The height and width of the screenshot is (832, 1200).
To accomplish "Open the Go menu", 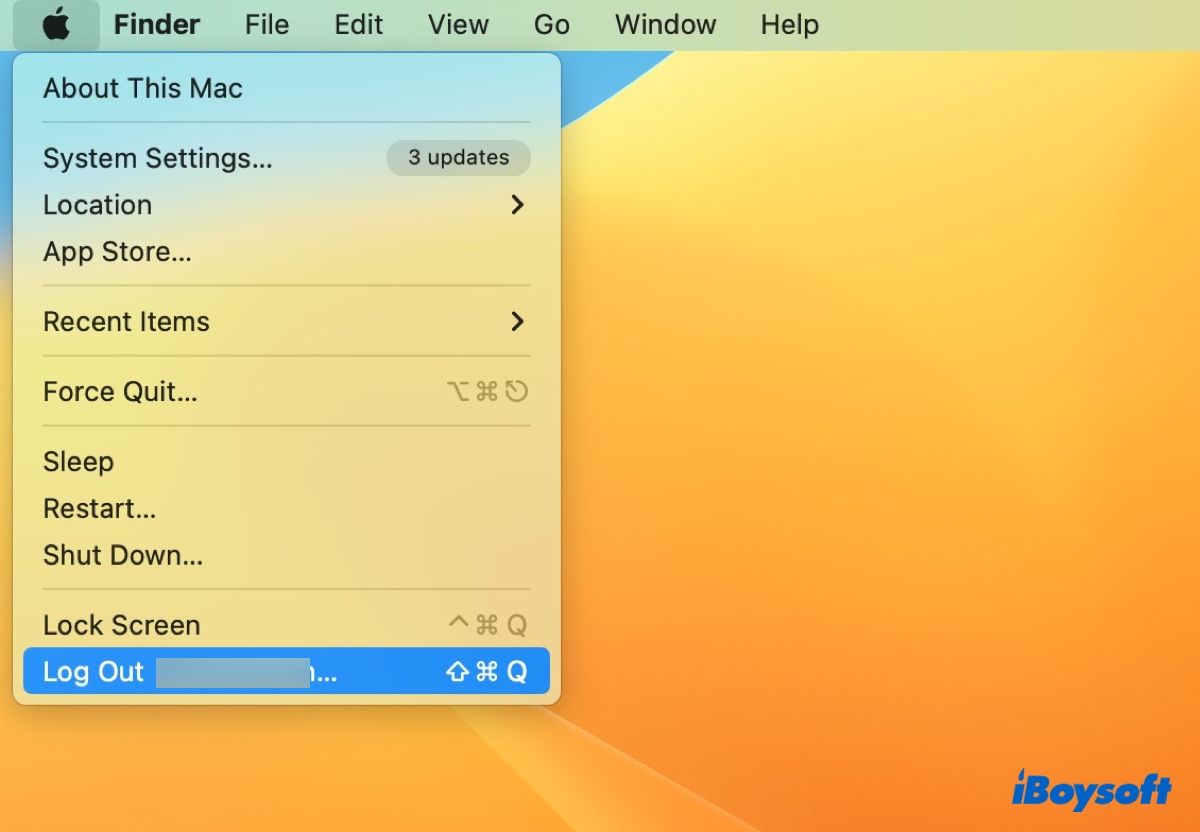I will coord(552,25).
